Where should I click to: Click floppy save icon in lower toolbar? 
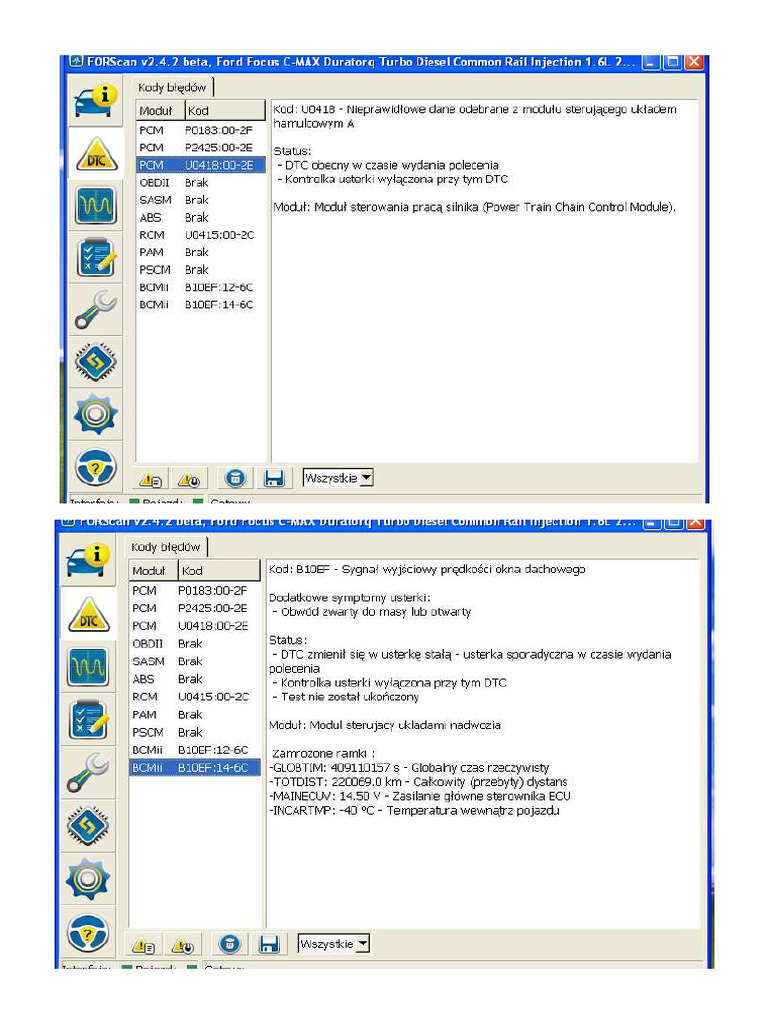click(268, 944)
